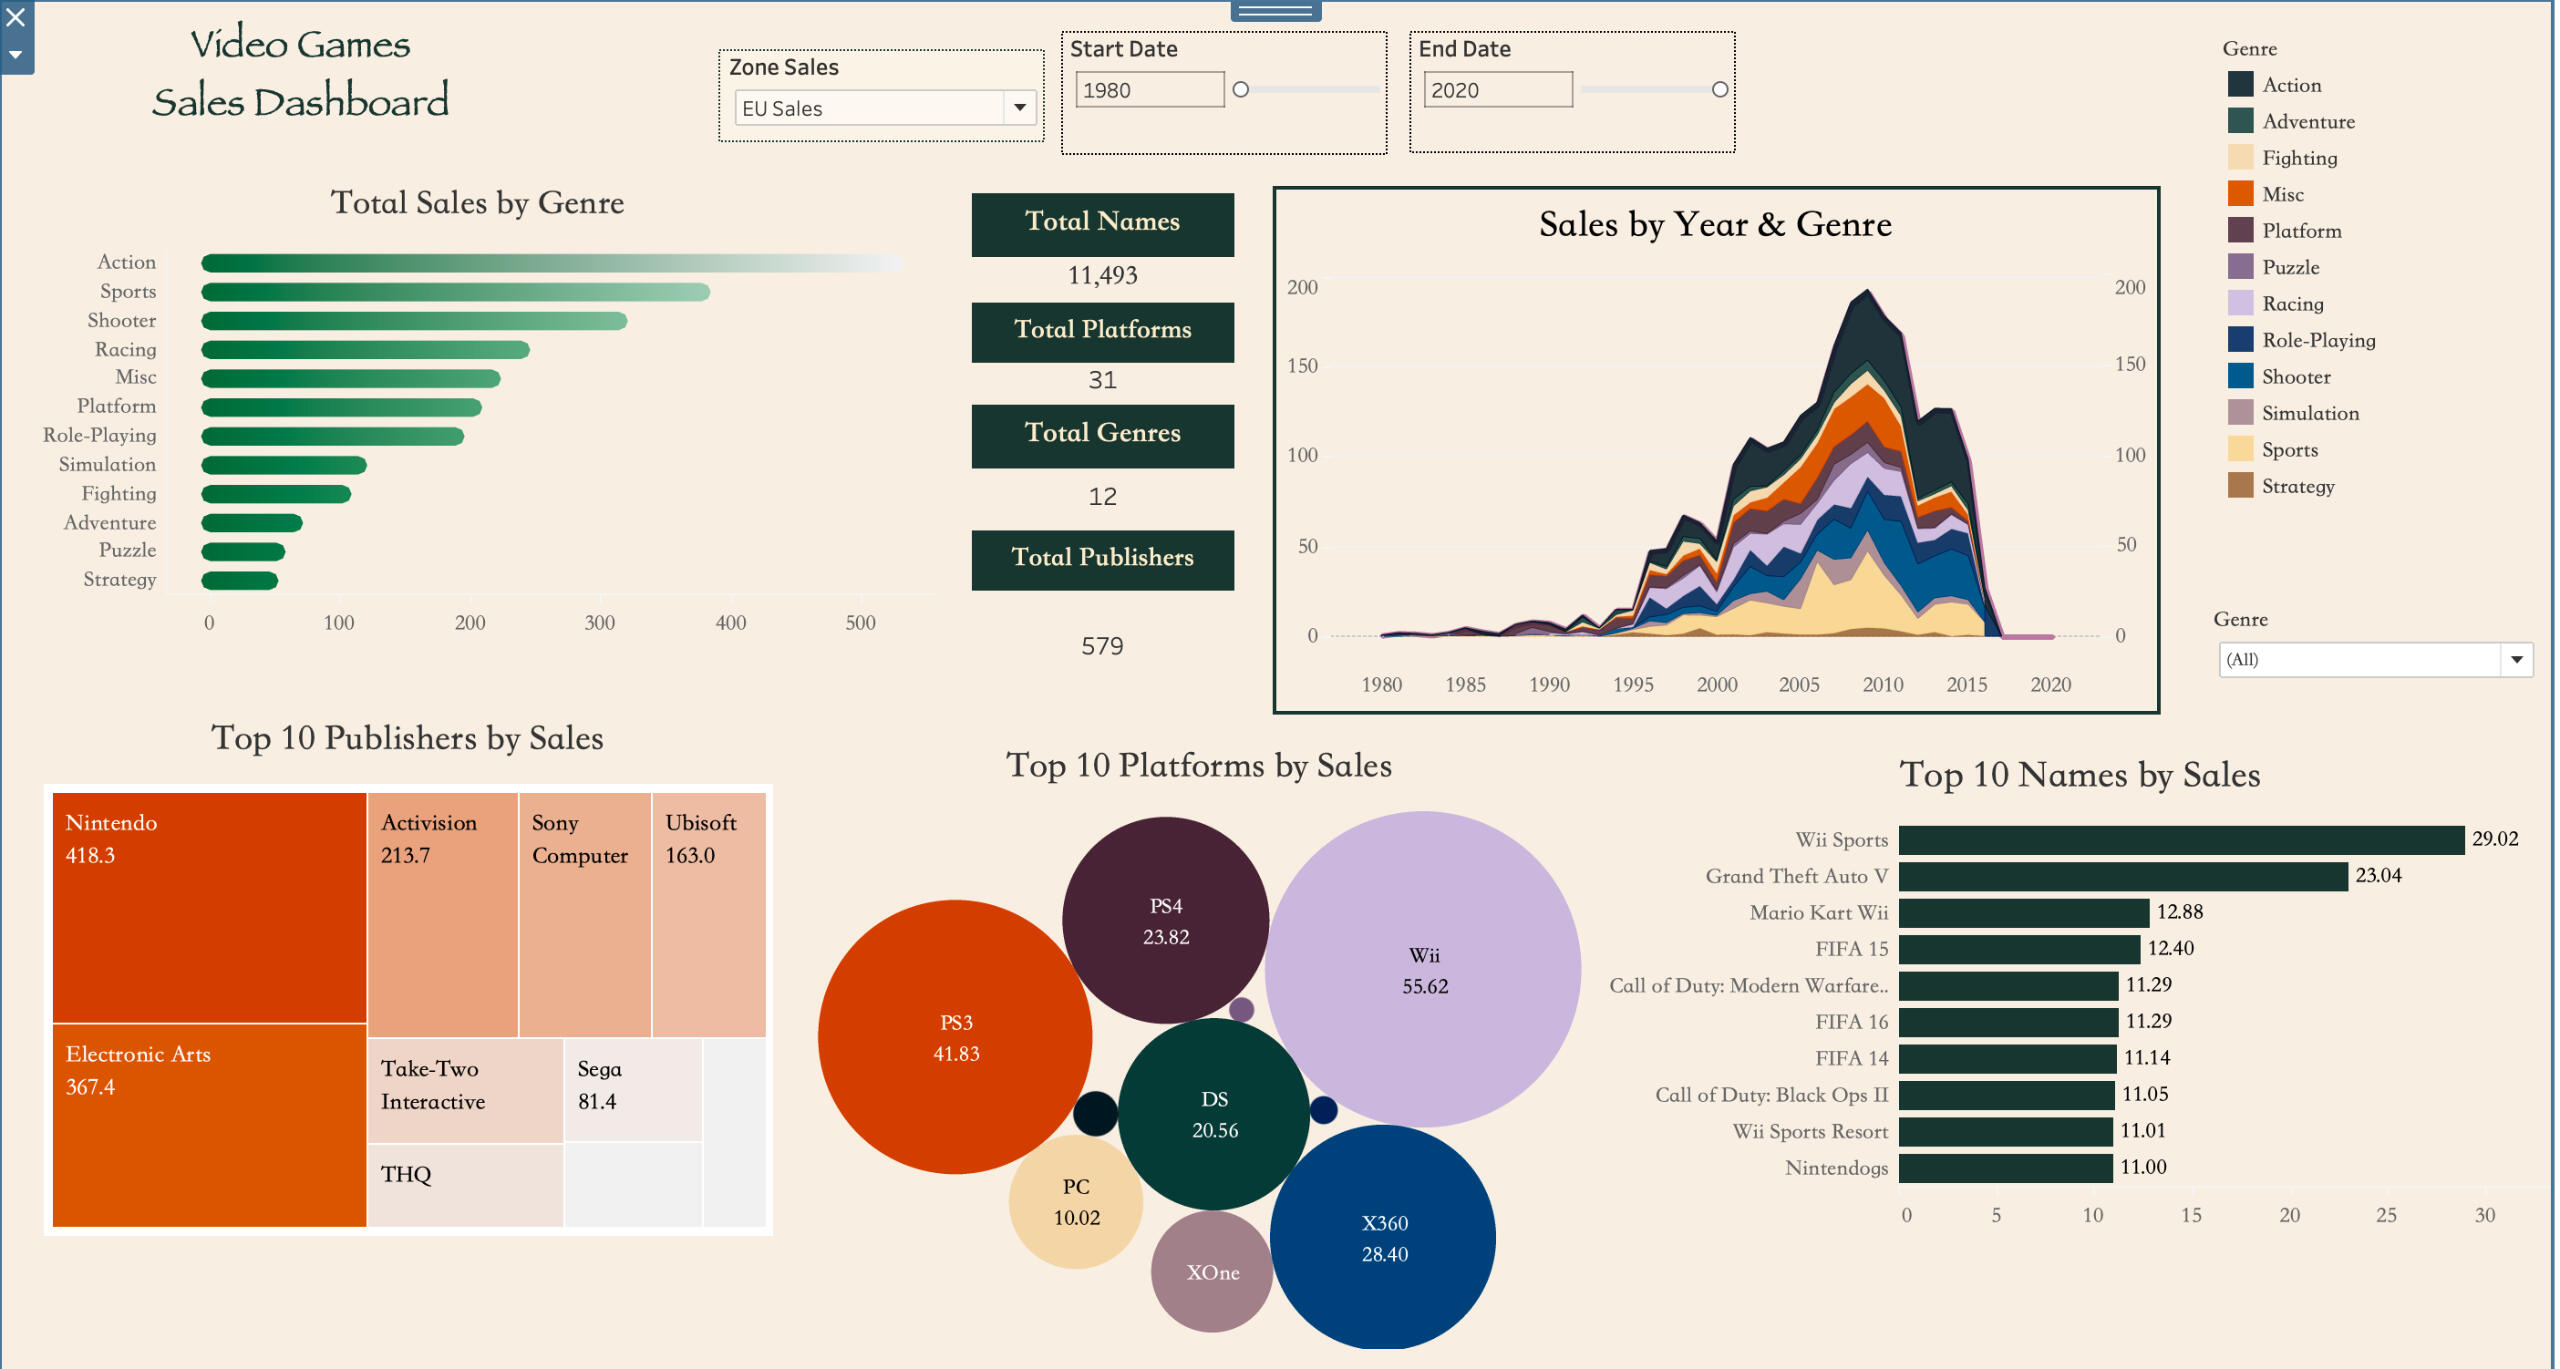
Task: Click the Start Date year input field
Action: click(x=1148, y=90)
